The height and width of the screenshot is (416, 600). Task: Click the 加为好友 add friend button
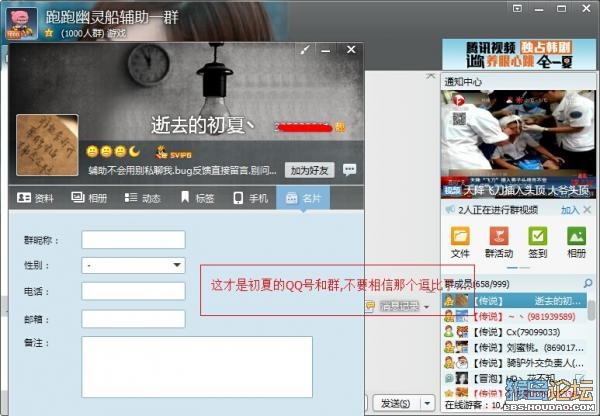(x=309, y=170)
